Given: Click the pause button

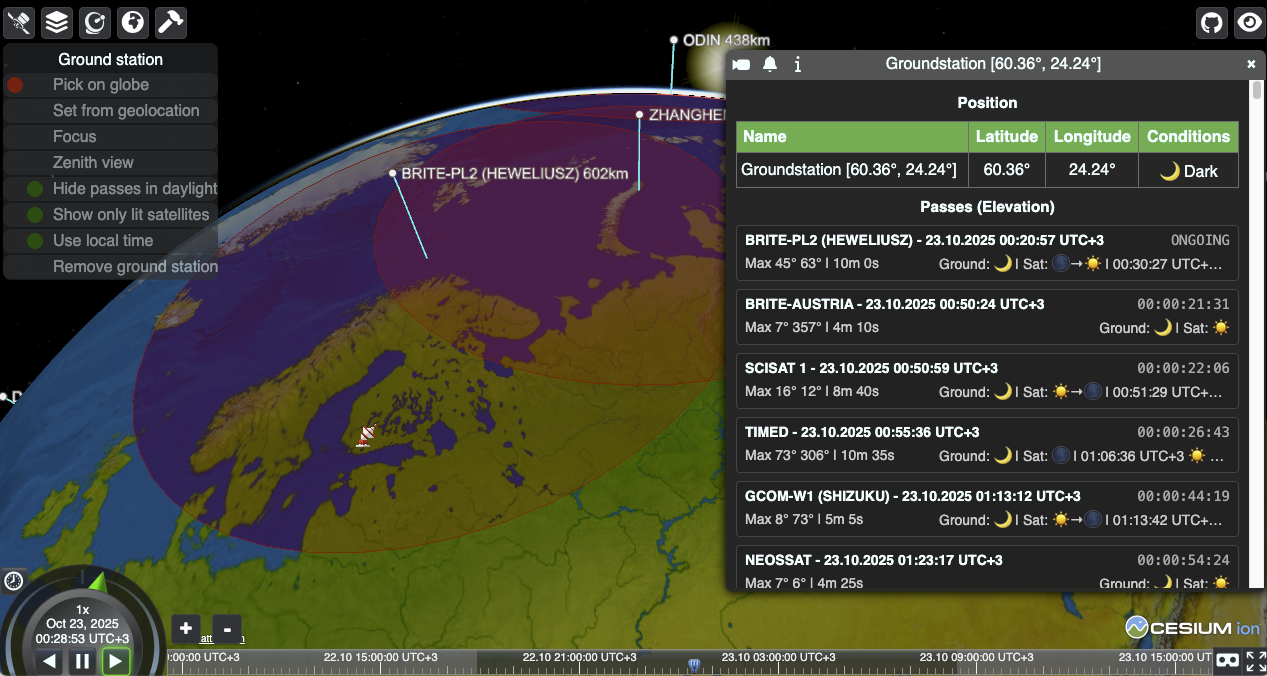Looking at the screenshot, I should [x=83, y=661].
